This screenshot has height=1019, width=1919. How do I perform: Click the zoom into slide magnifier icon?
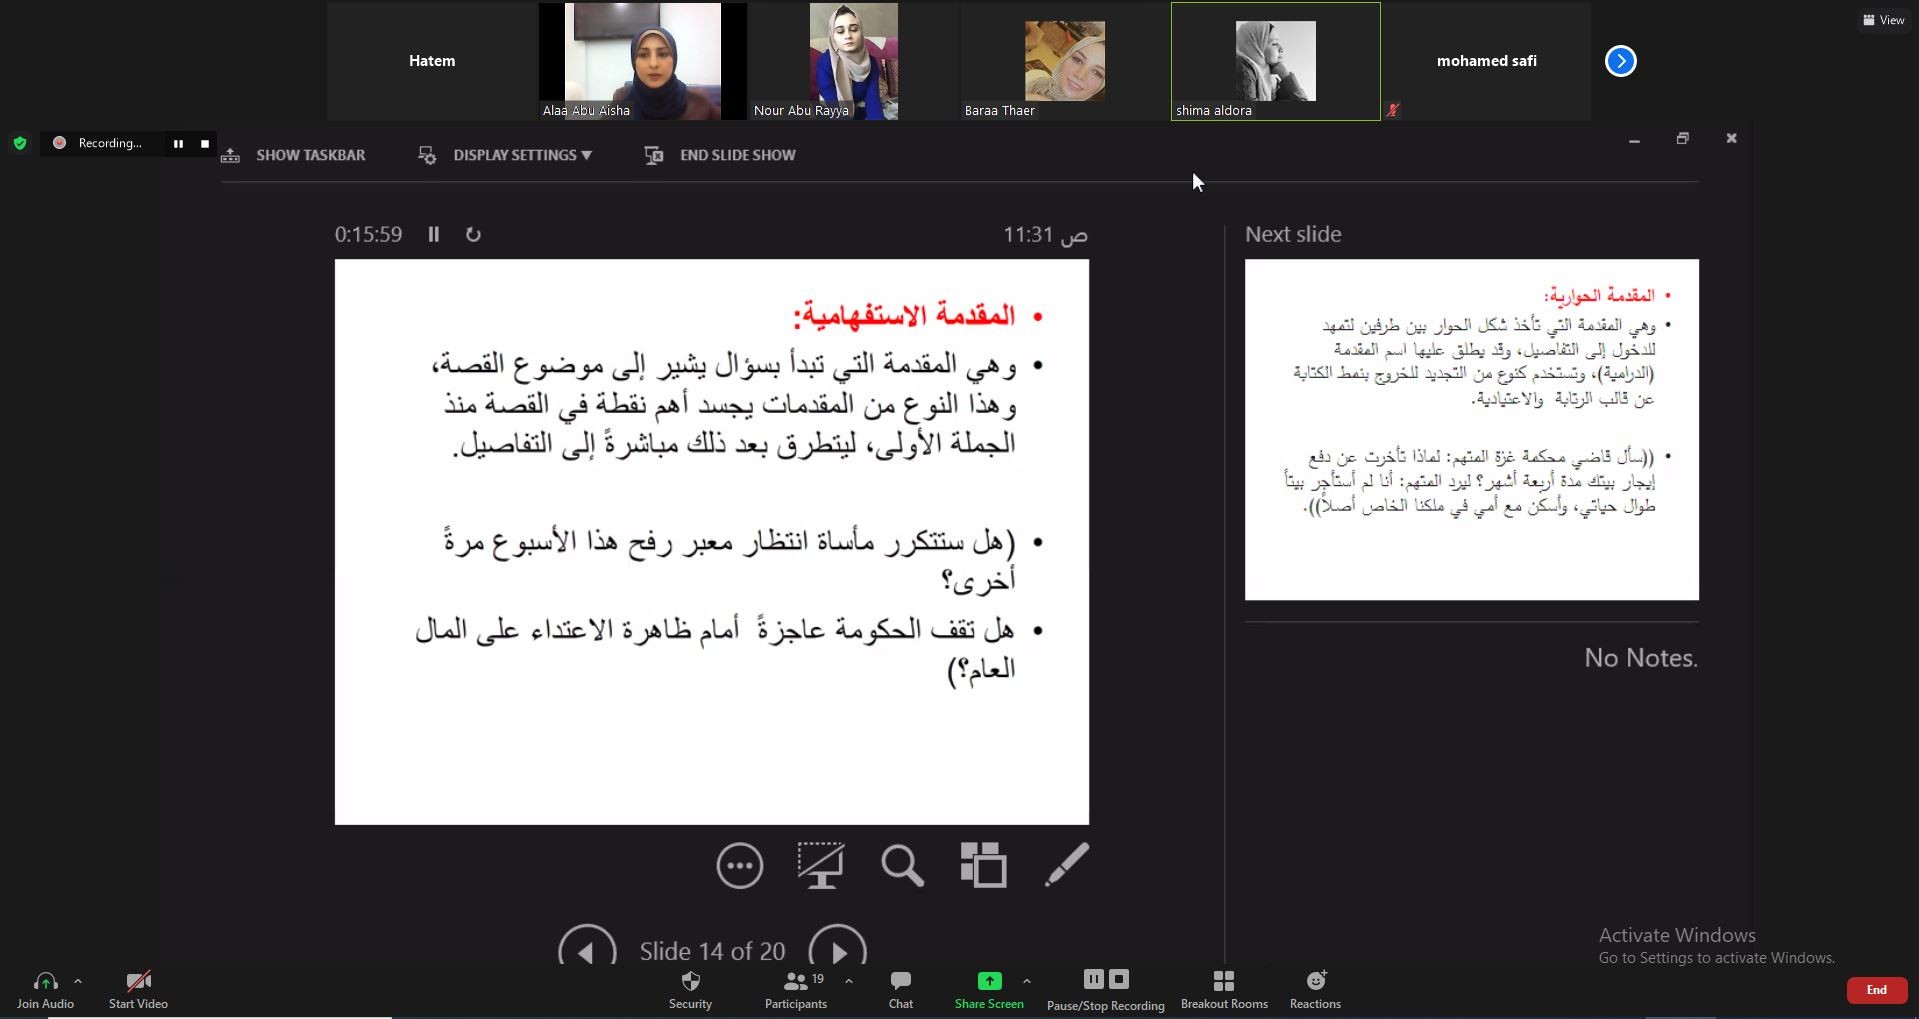pos(902,865)
